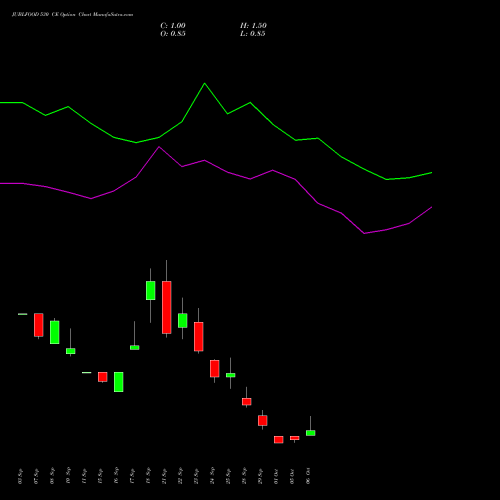Click the peak of the green indicator line
This screenshot has height=500, width=500.
[x=204, y=83]
